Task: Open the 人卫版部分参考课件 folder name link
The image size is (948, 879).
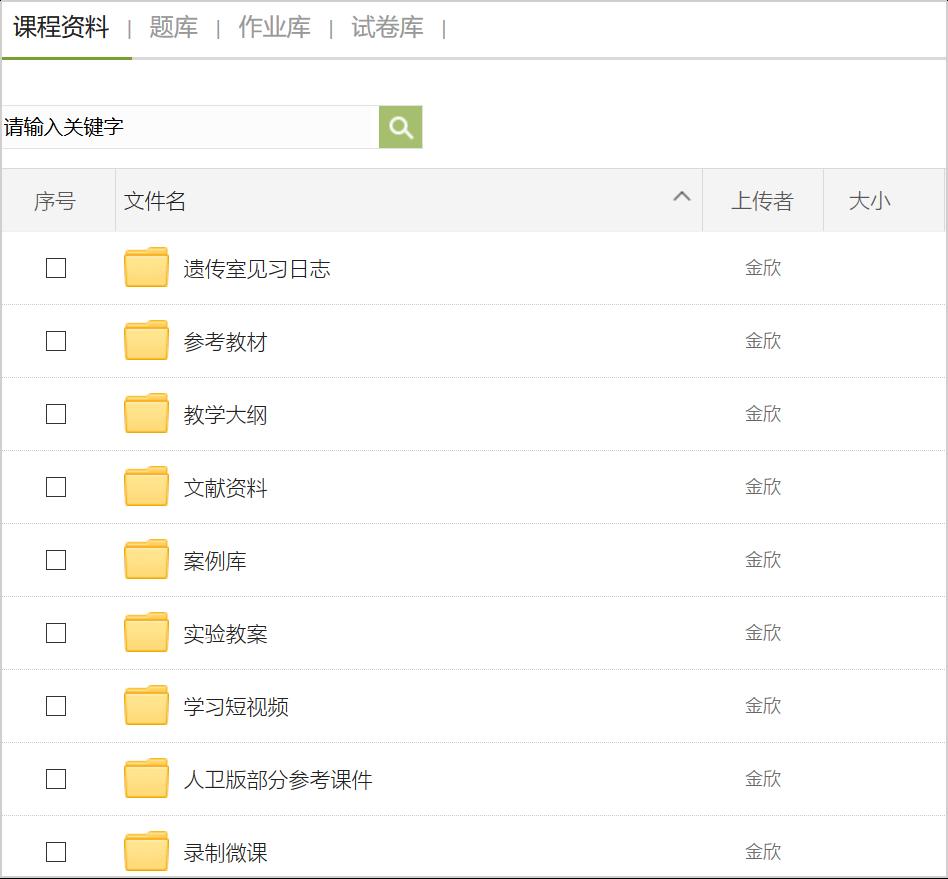Action: tap(278, 780)
